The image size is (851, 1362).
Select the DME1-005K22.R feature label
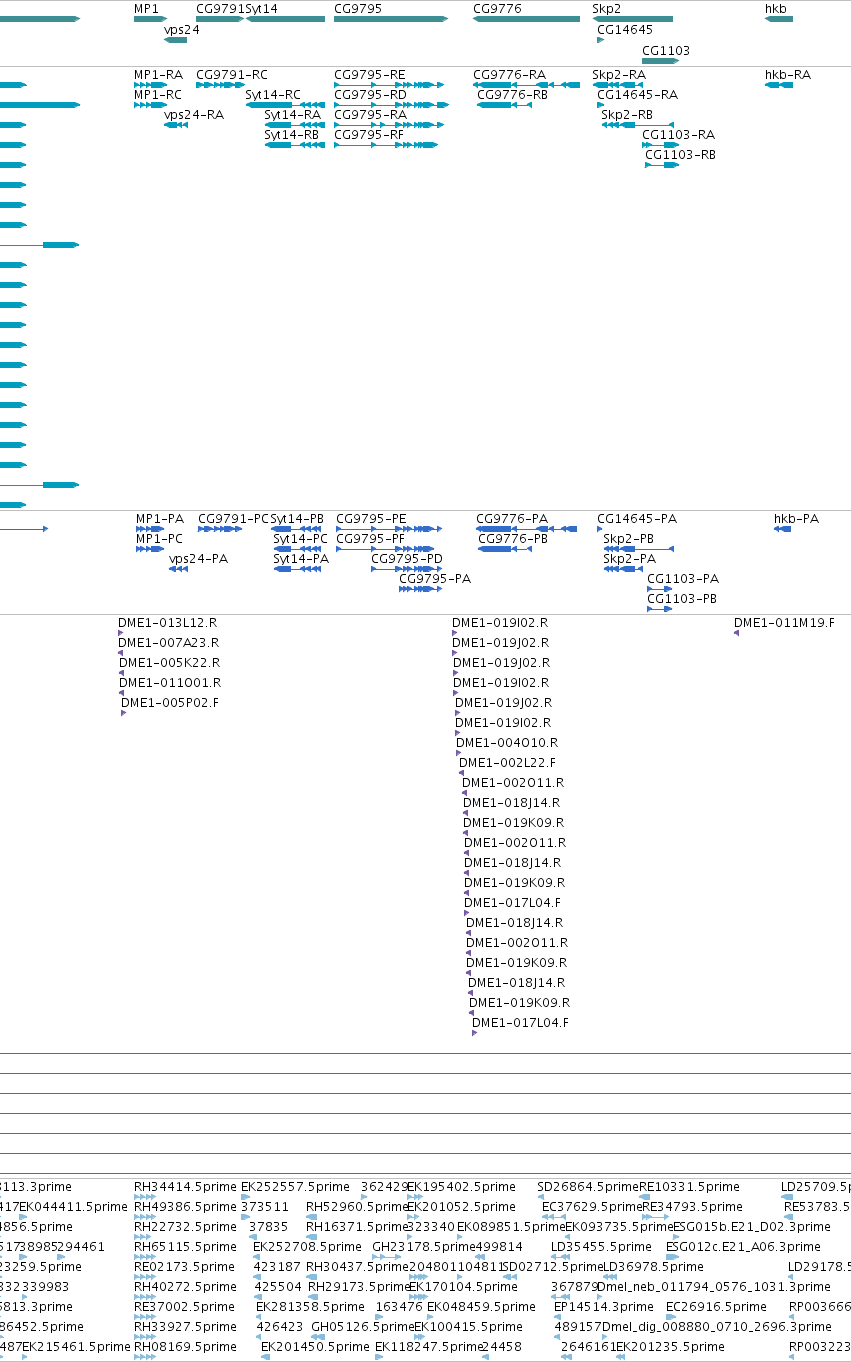pos(170,662)
